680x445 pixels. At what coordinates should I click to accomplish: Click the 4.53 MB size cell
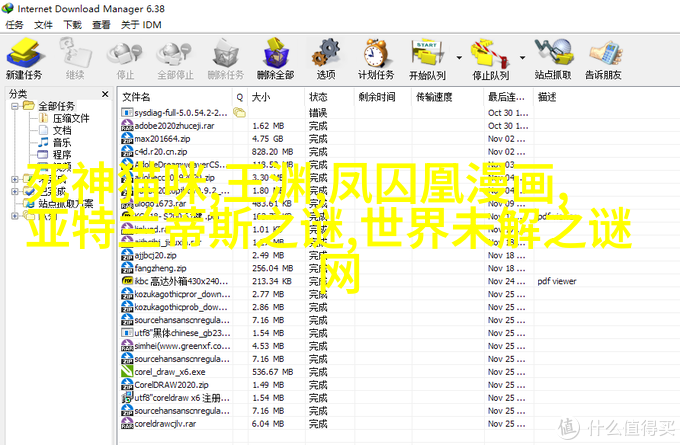click(268, 346)
